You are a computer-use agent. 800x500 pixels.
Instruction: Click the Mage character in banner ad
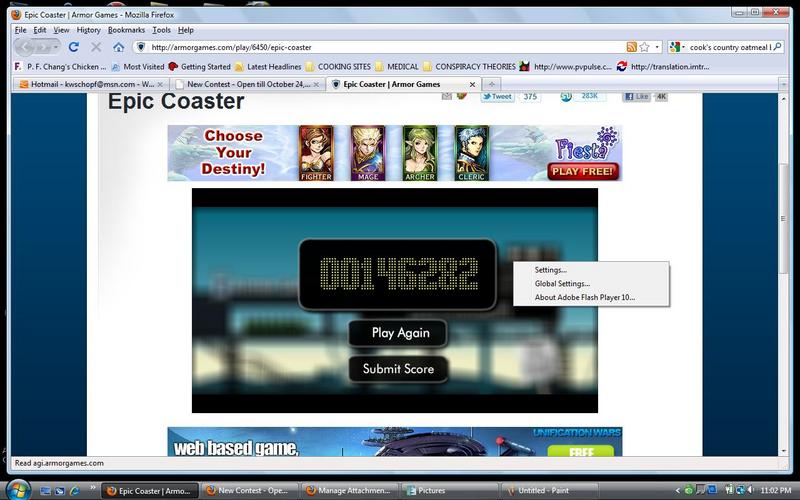[x=368, y=153]
